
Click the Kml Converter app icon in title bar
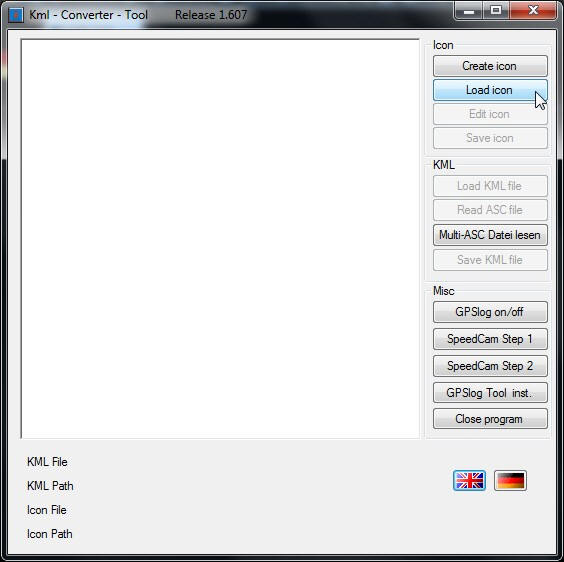[16, 15]
